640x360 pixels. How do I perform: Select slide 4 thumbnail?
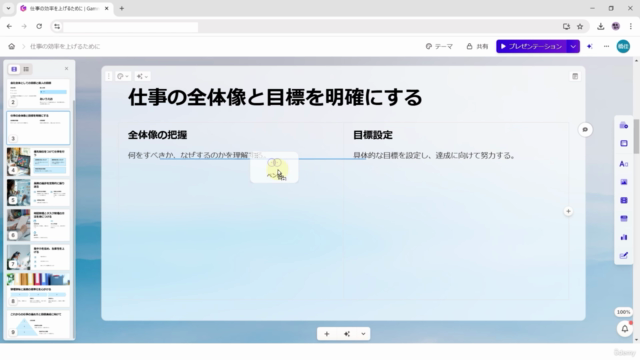[38, 162]
